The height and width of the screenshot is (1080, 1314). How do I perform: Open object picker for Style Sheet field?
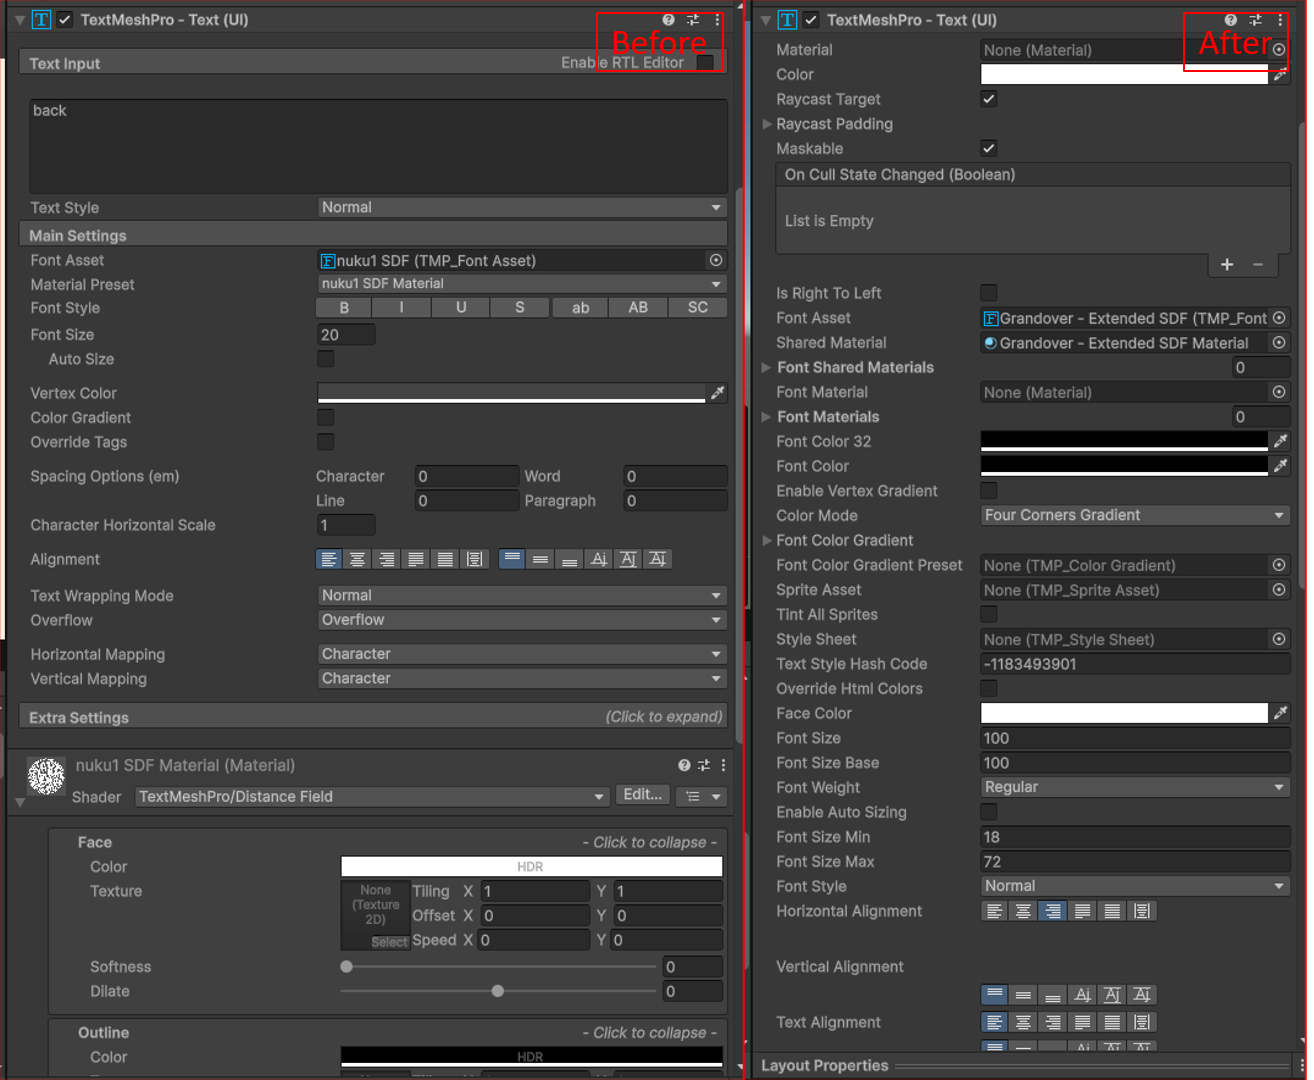[x=1279, y=639]
